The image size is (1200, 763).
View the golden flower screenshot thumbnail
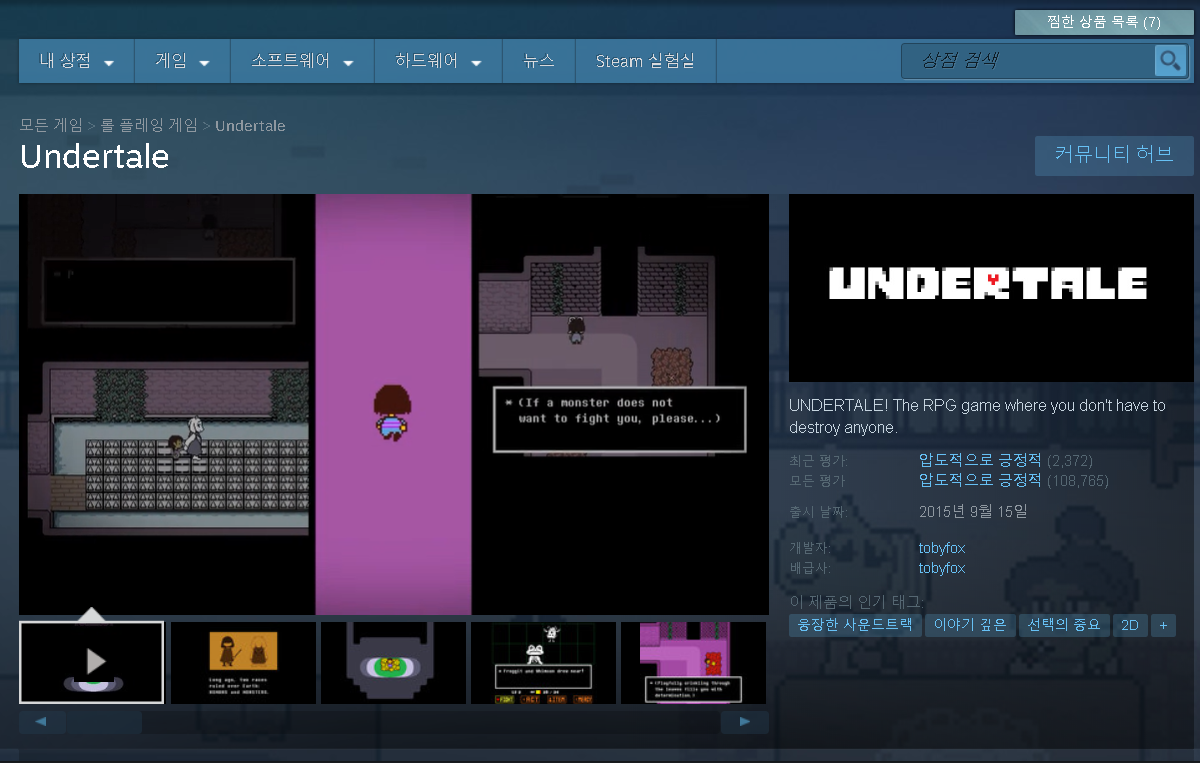(393, 663)
